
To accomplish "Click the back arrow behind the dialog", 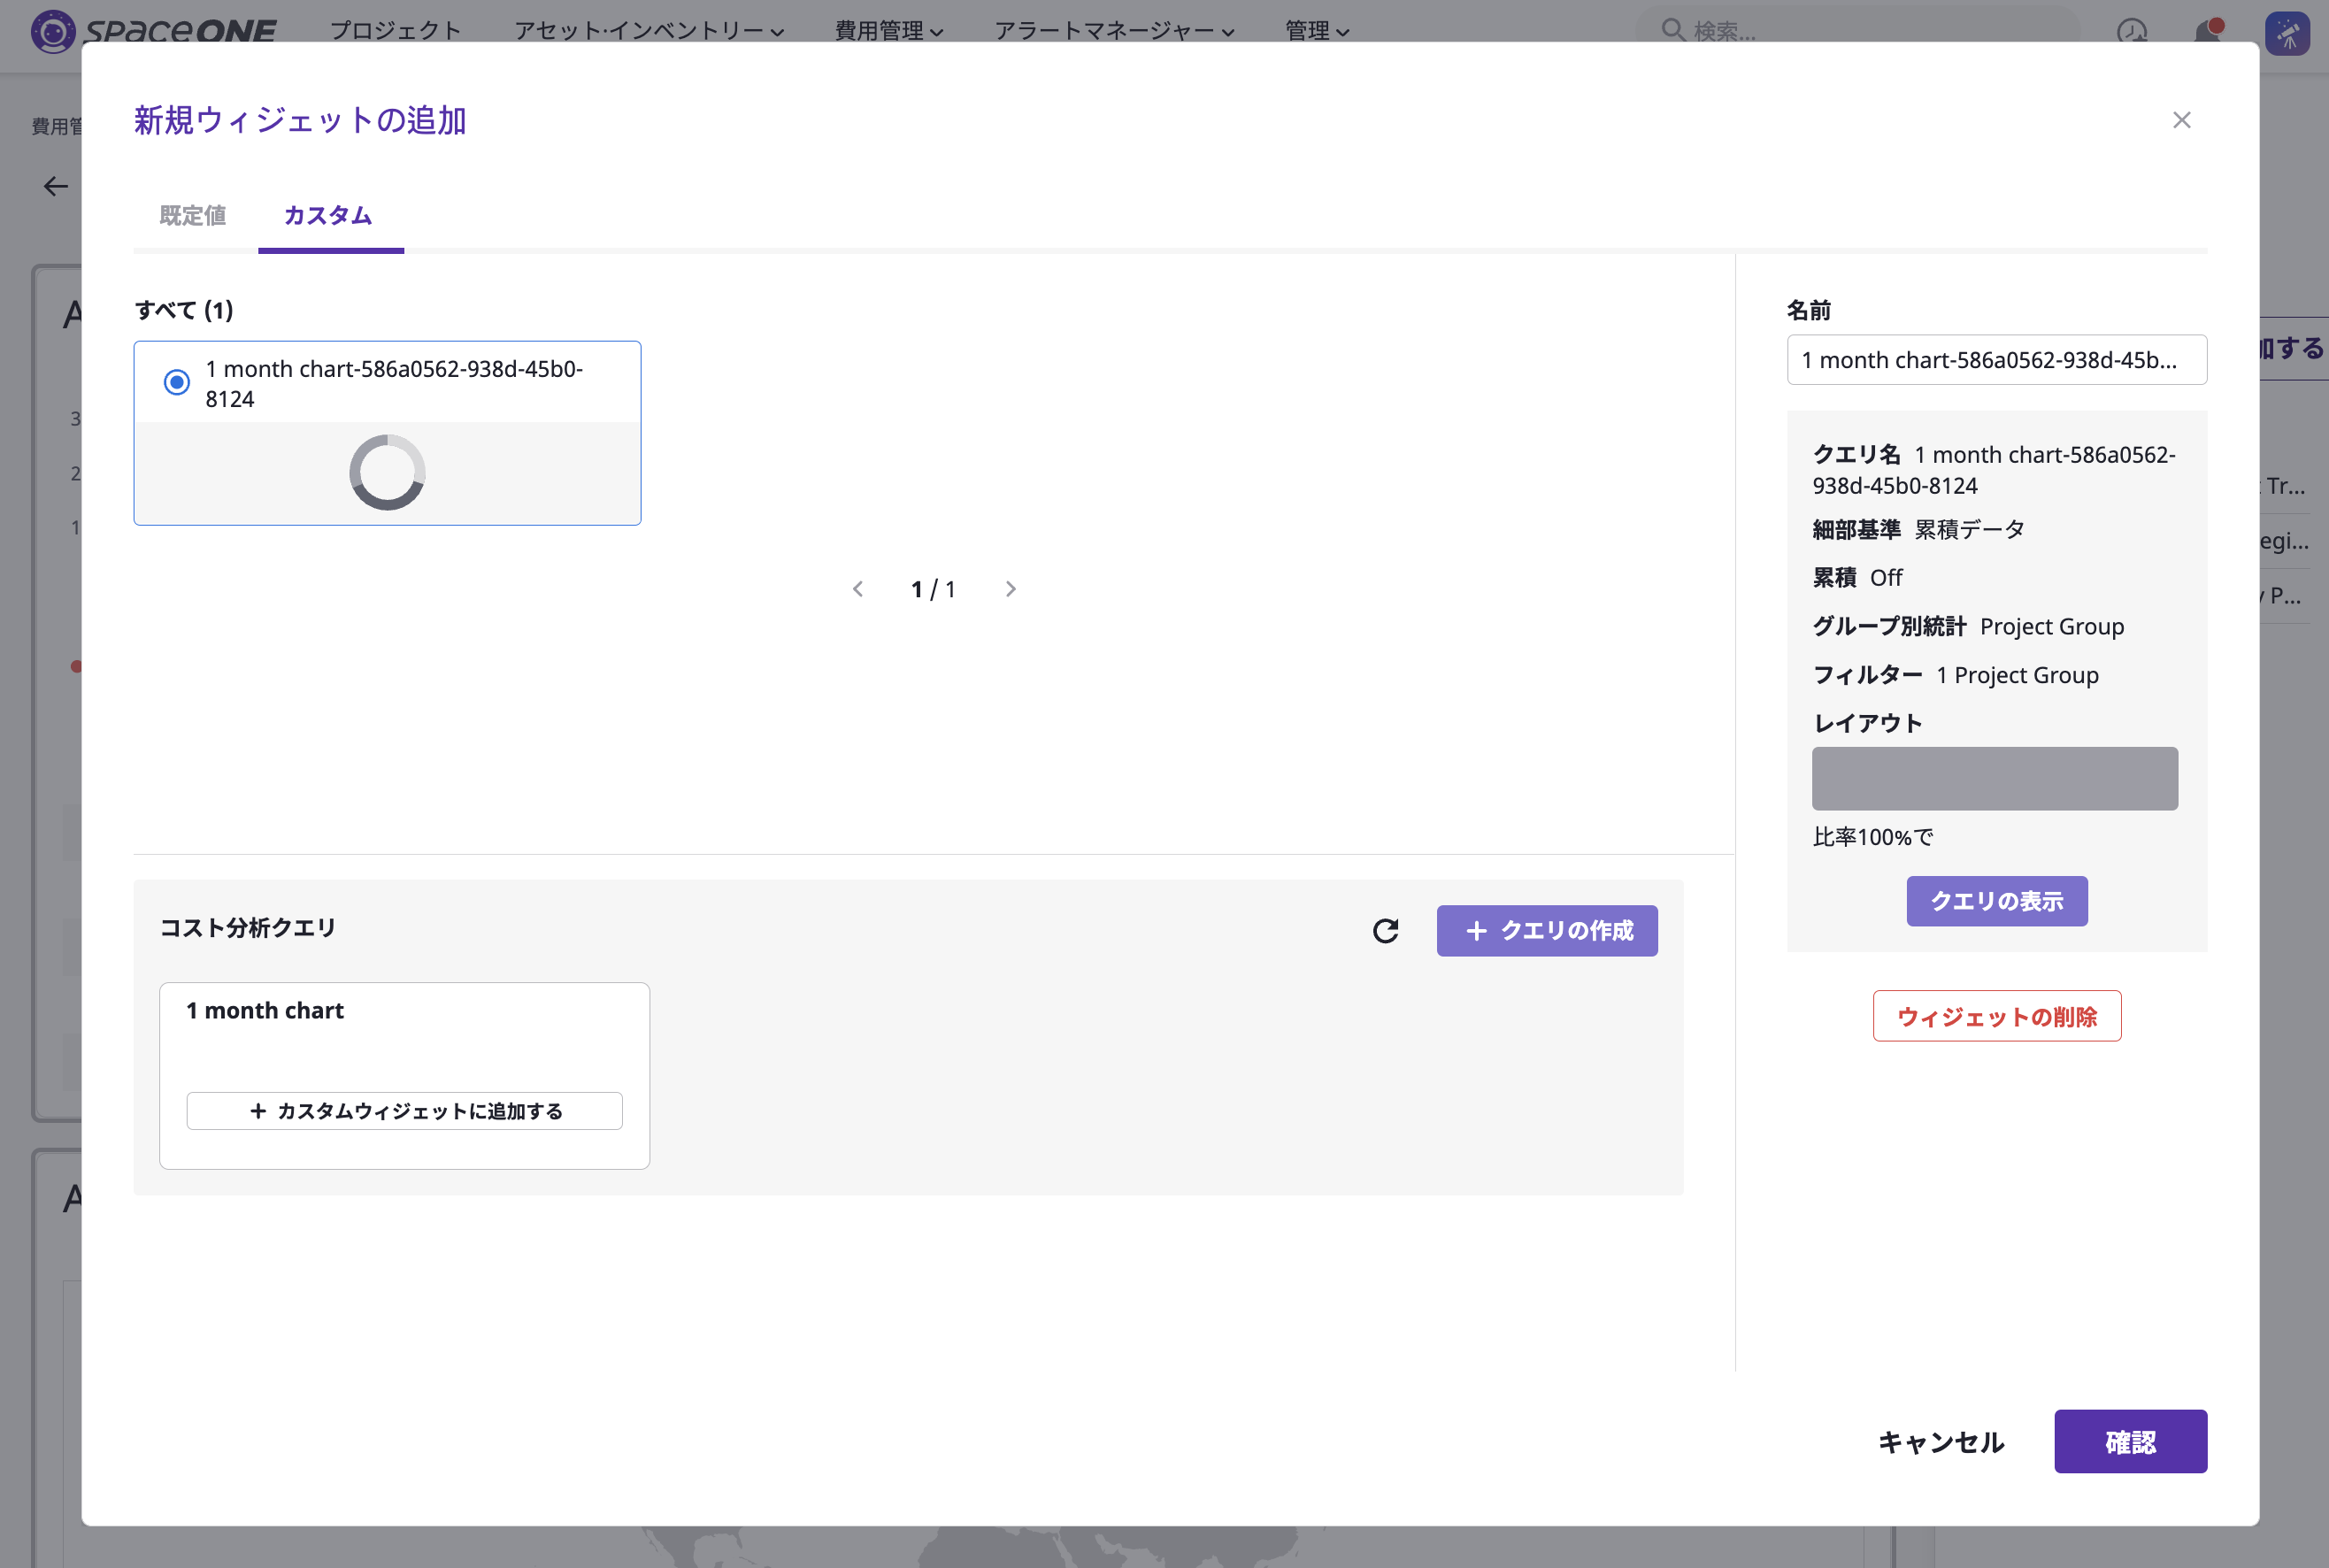I will [55, 186].
